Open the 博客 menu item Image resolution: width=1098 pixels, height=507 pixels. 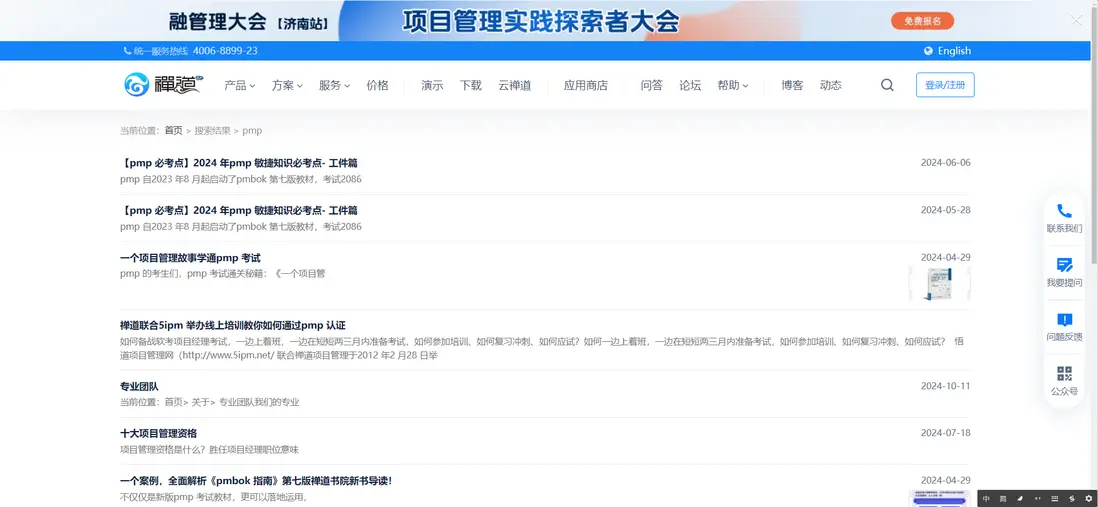click(x=793, y=85)
